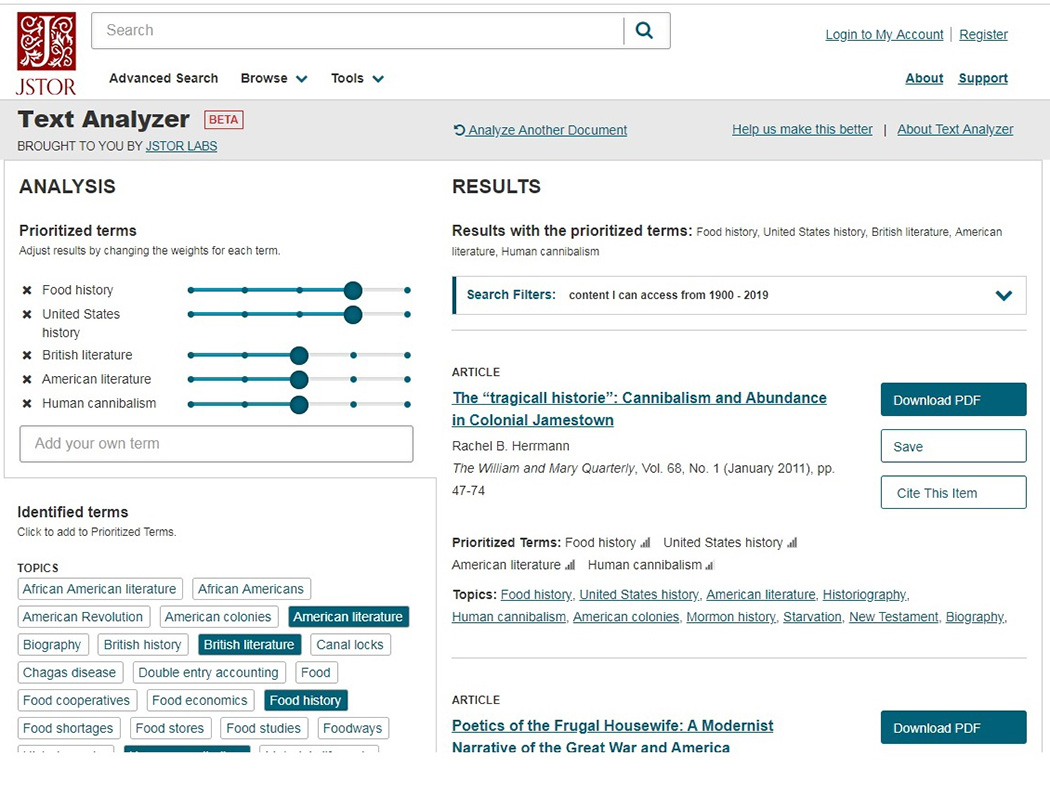Deselect Food history topic tag
The height and width of the screenshot is (795, 1050).
[305, 701]
